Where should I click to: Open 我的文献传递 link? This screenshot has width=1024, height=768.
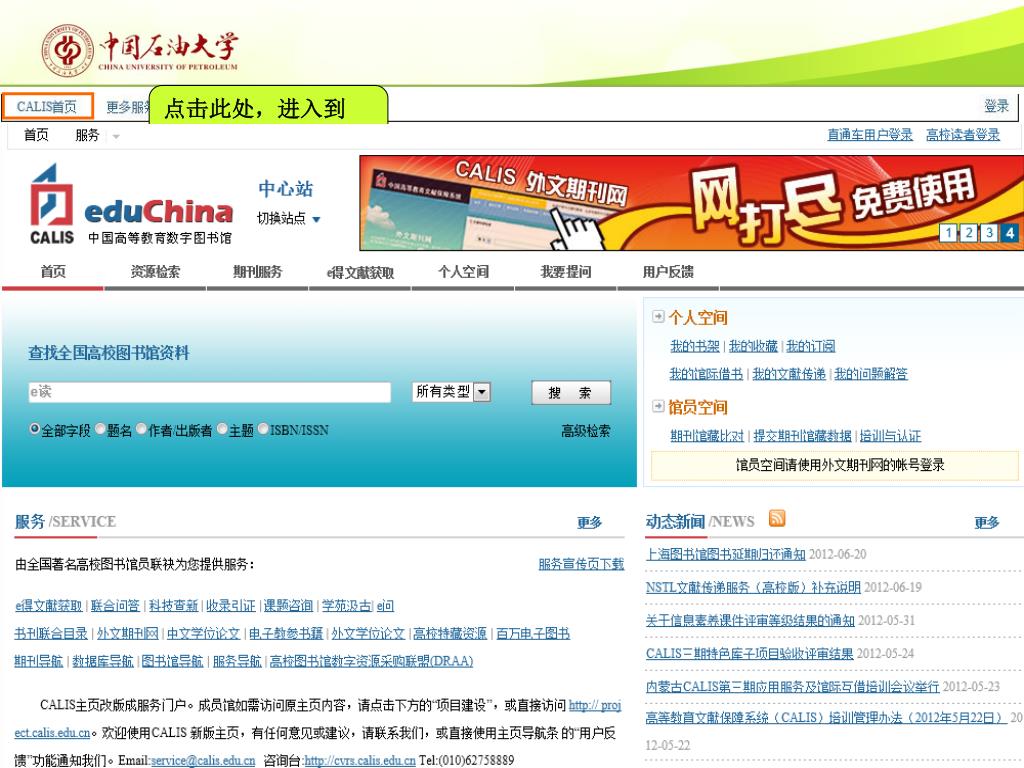coord(789,374)
